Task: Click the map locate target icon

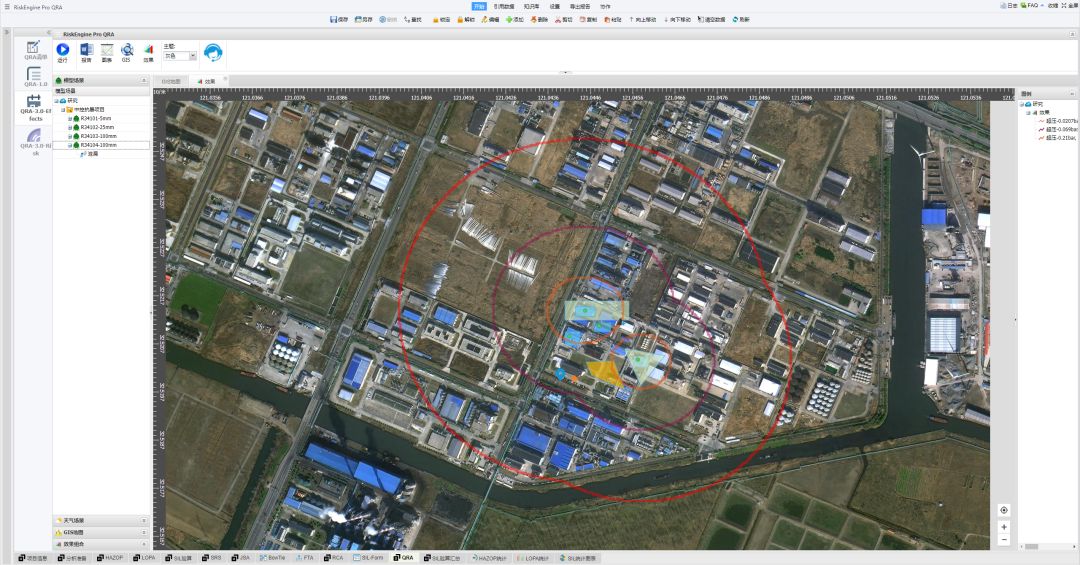Action: tap(1004, 510)
